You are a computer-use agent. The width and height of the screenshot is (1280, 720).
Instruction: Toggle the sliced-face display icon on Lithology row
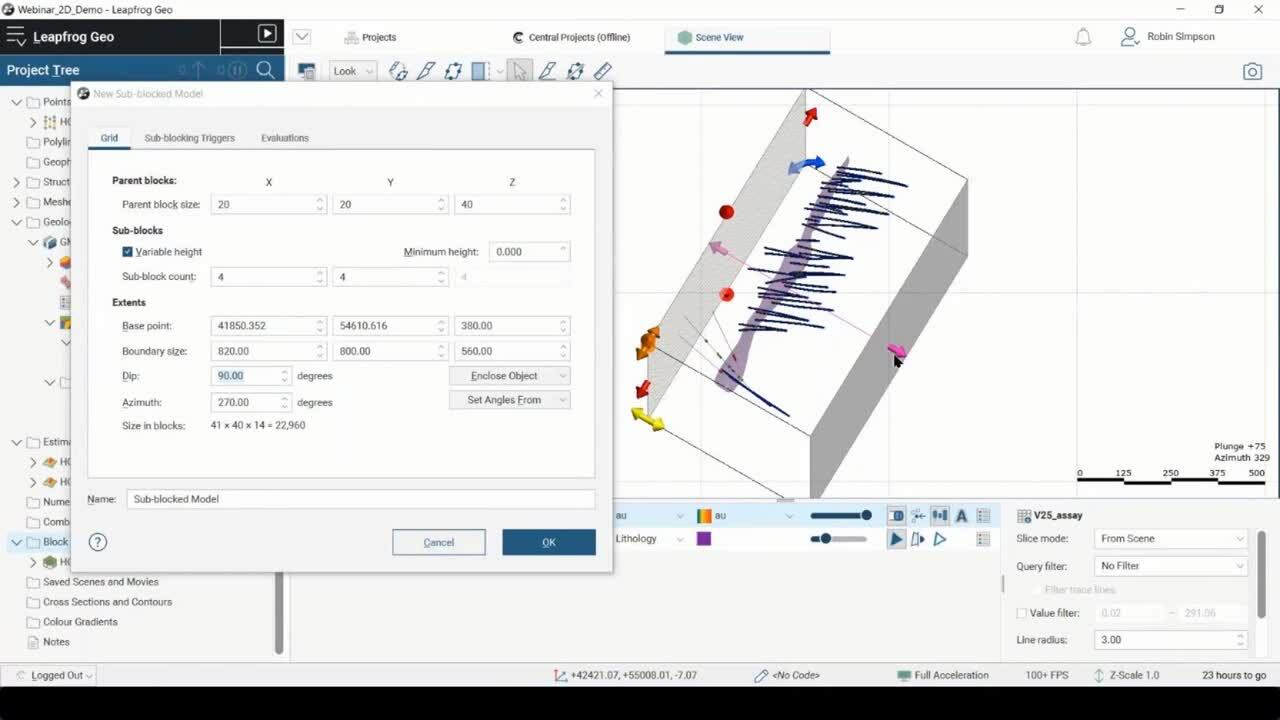(917, 539)
